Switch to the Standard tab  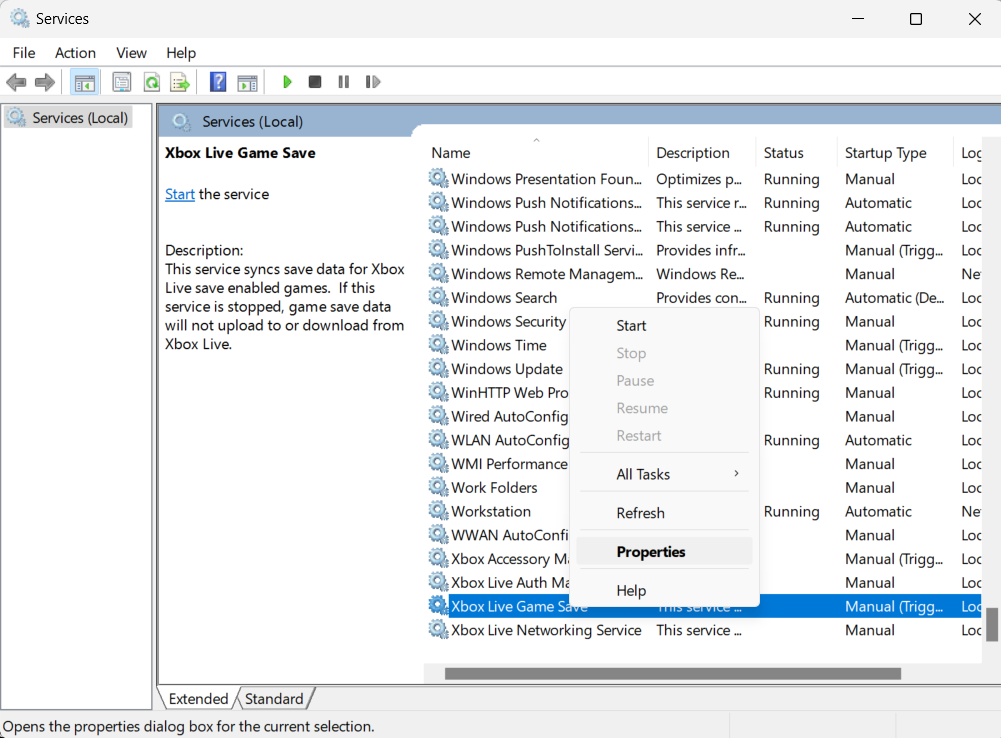(x=274, y=699)
